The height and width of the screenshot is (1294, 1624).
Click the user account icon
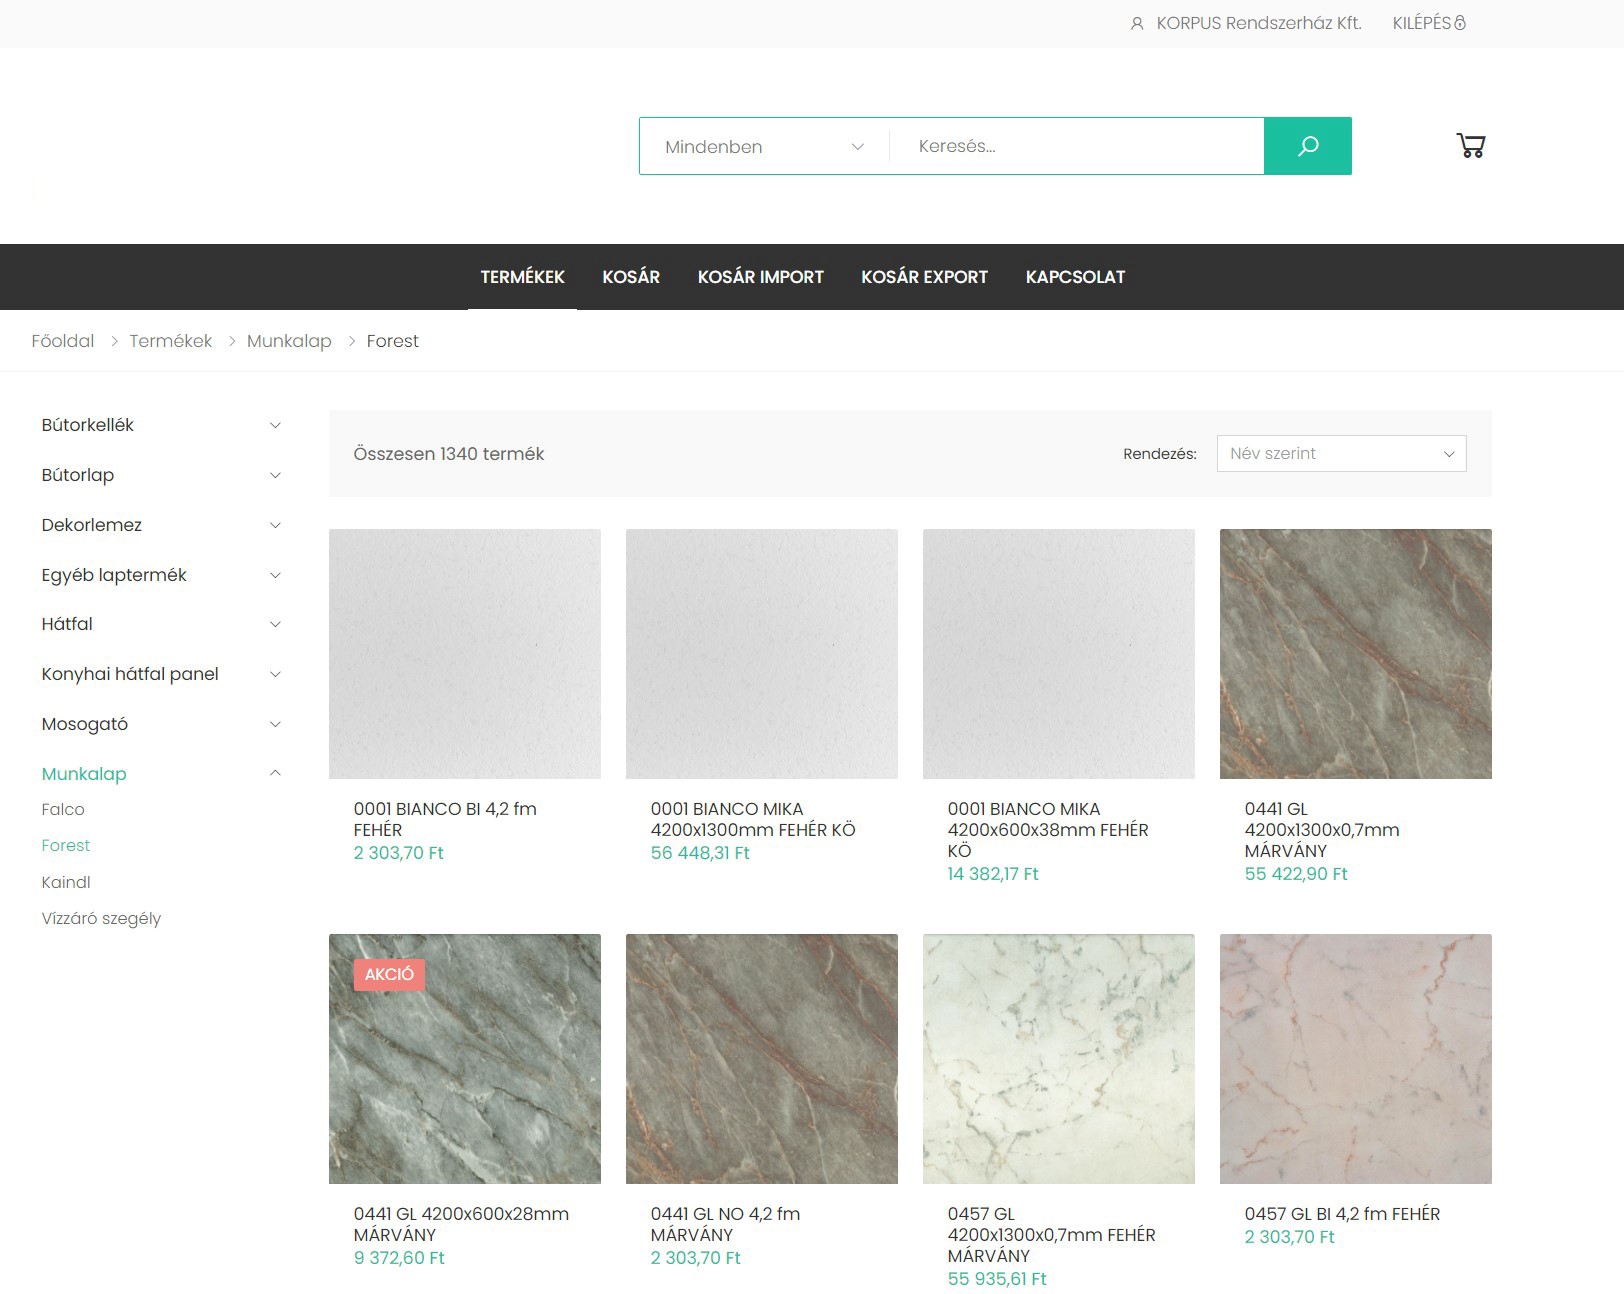[x=1137, y=23]
